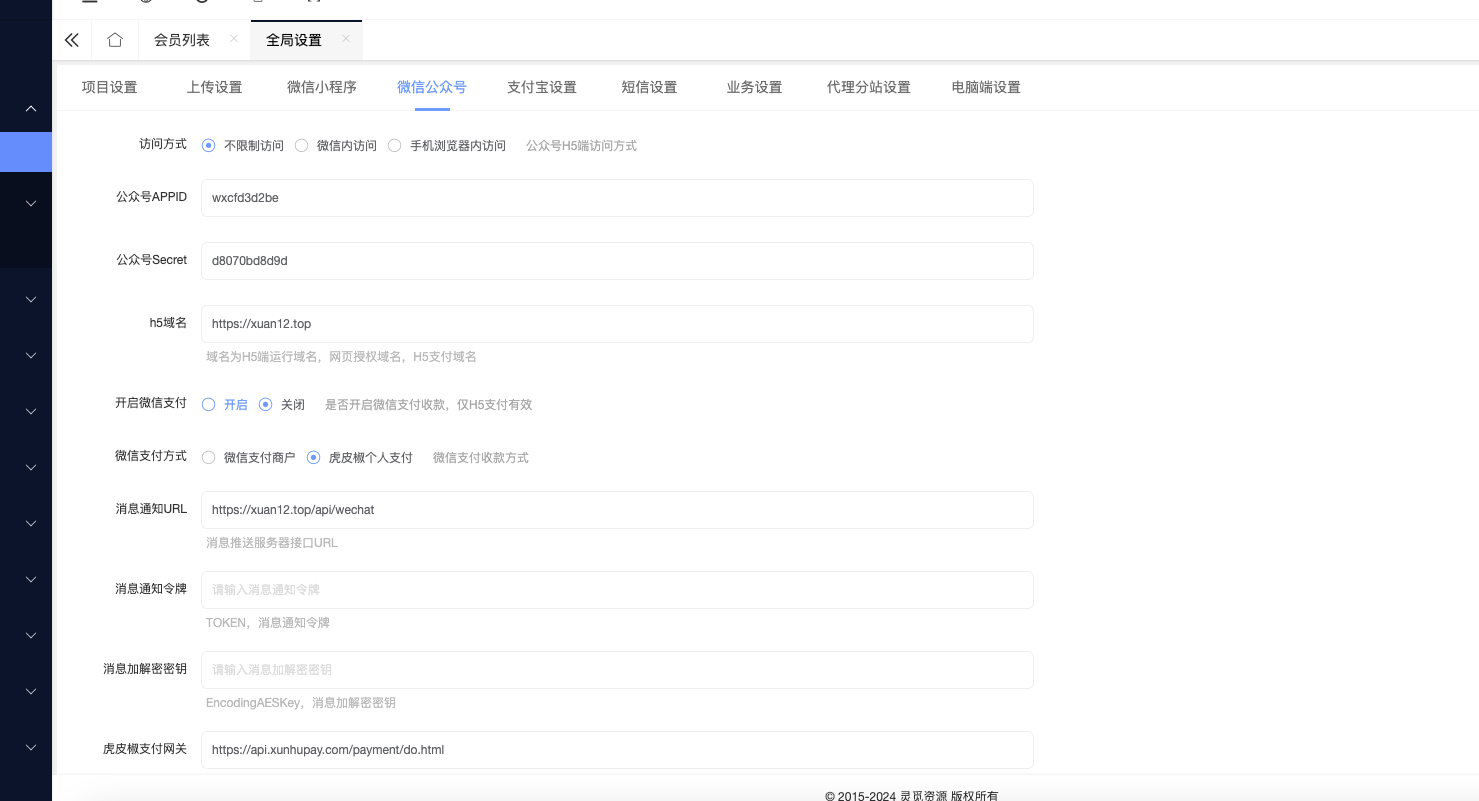
Task: Choose 微信支付商户 as payment method
Action: pos(208,457)
